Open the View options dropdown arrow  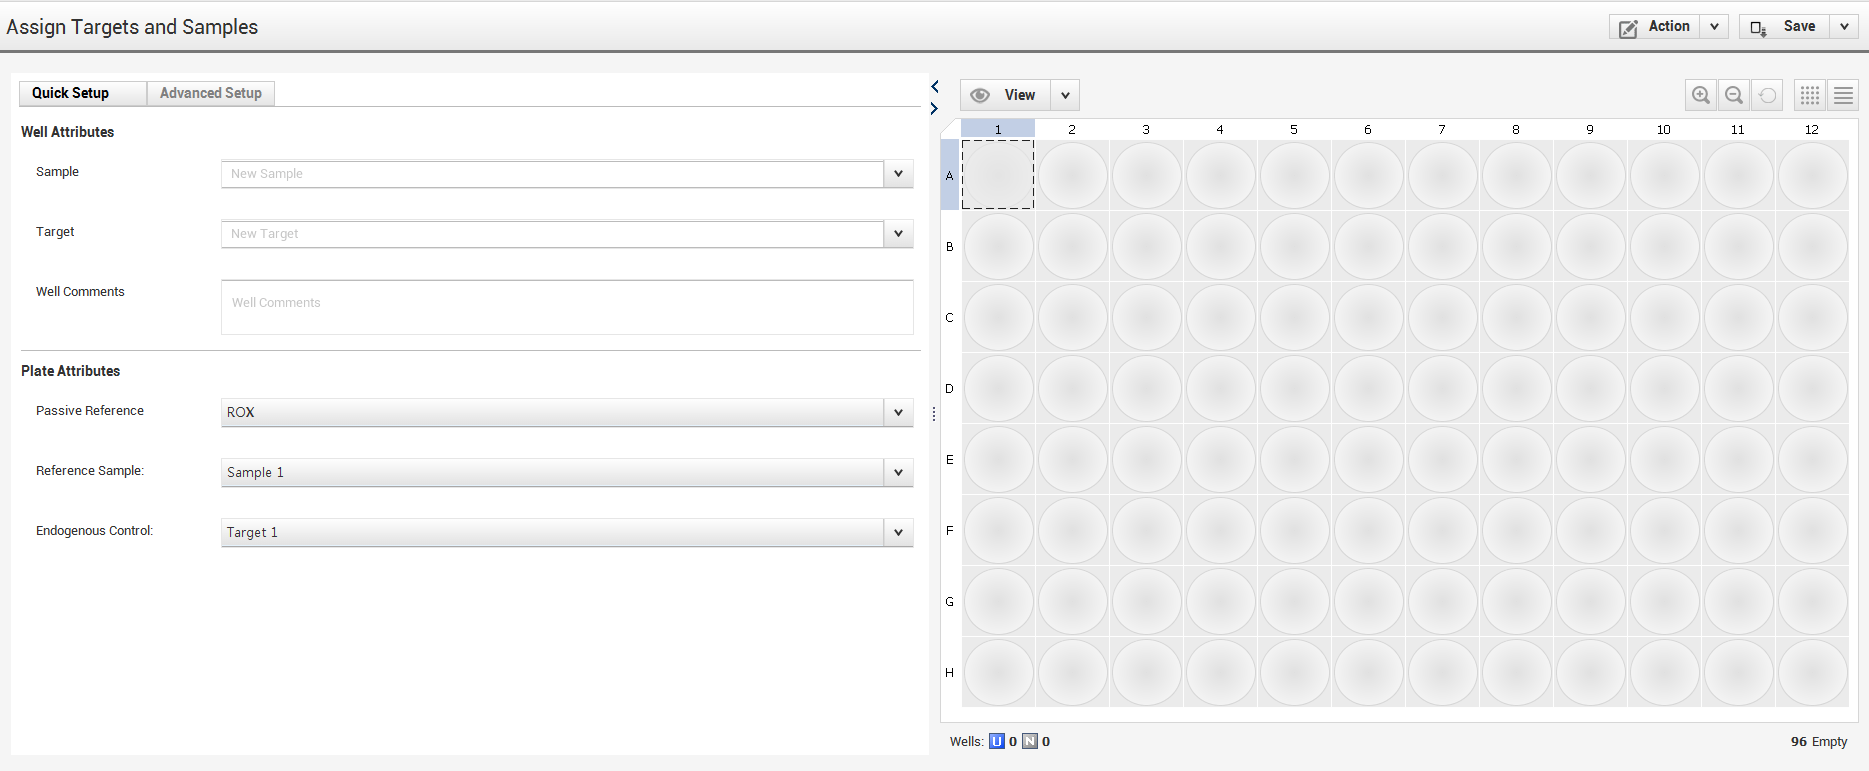point(1065,95)
